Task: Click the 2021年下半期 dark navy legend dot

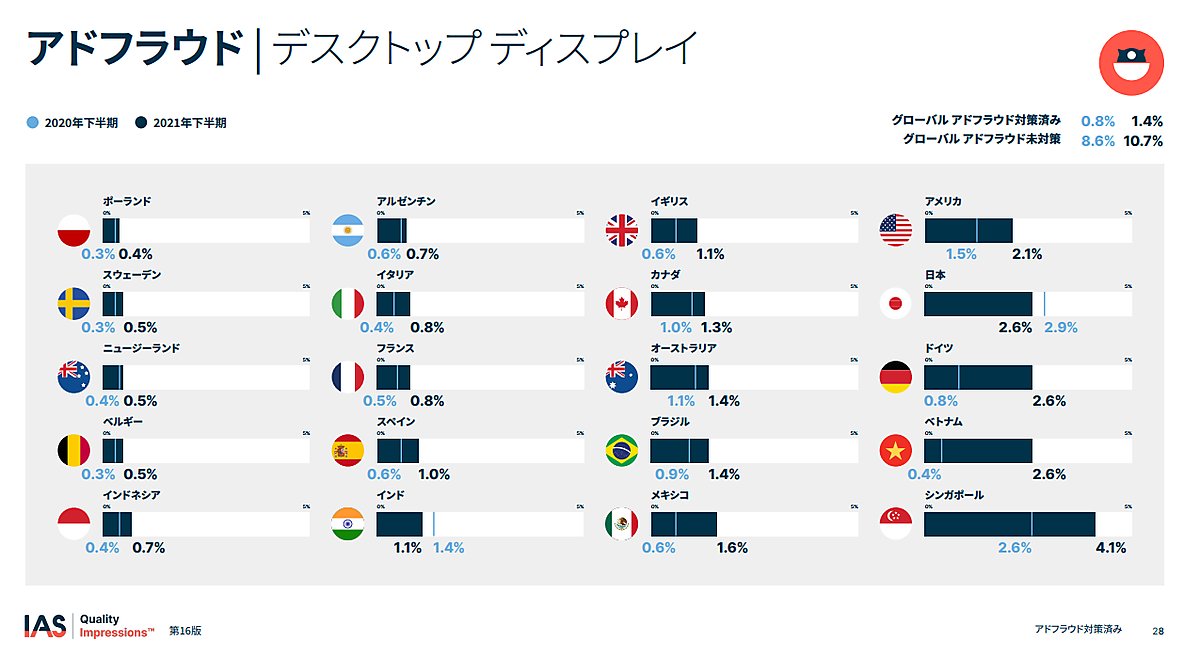Action: click(x=141, y=123)
